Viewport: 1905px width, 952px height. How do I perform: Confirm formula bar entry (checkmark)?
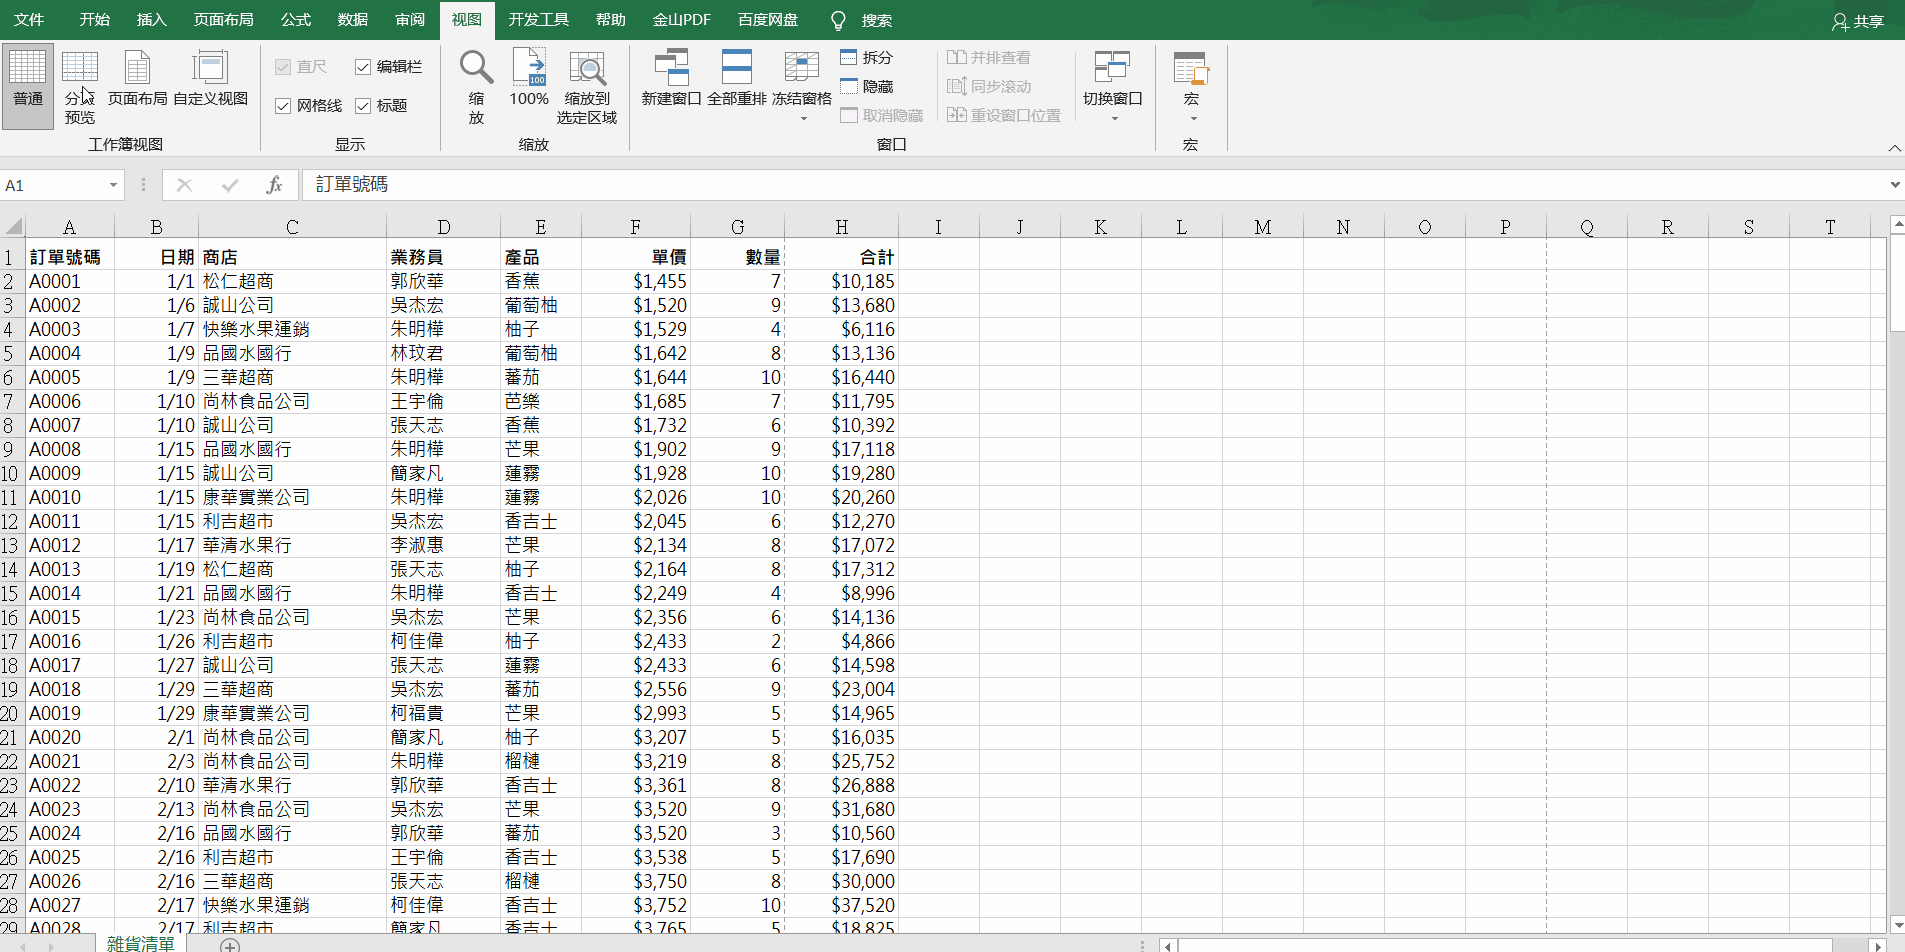point(230,185)
